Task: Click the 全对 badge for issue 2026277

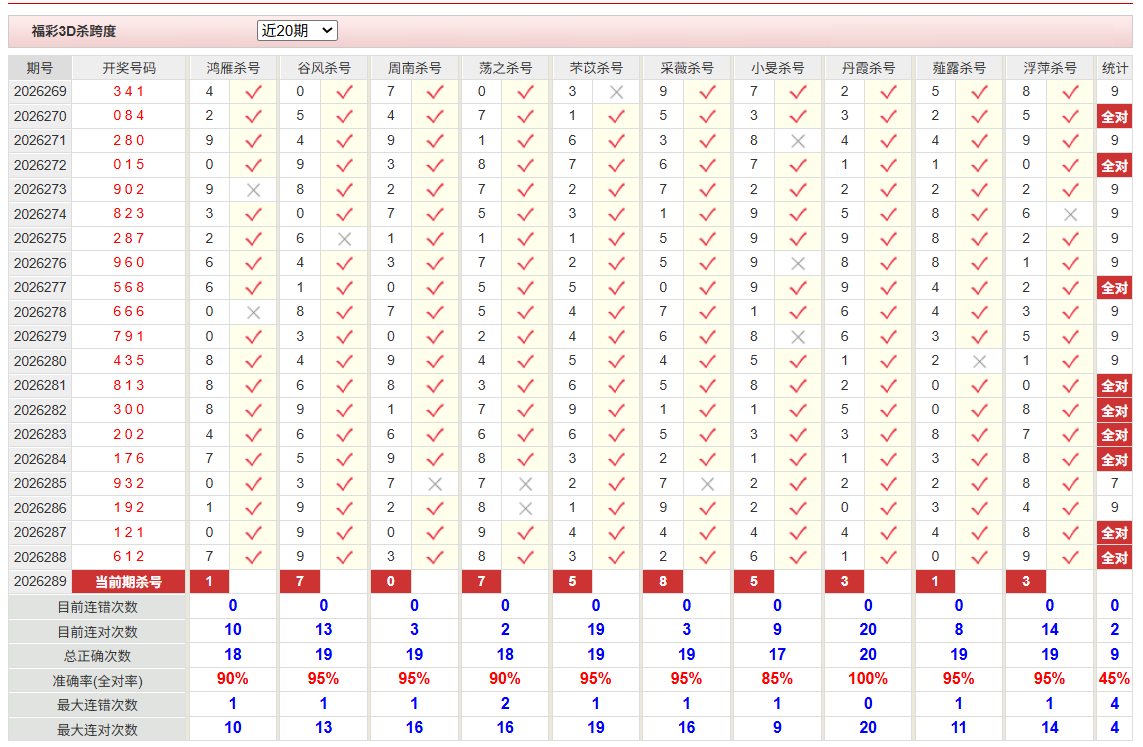Action: [1115, 288]
